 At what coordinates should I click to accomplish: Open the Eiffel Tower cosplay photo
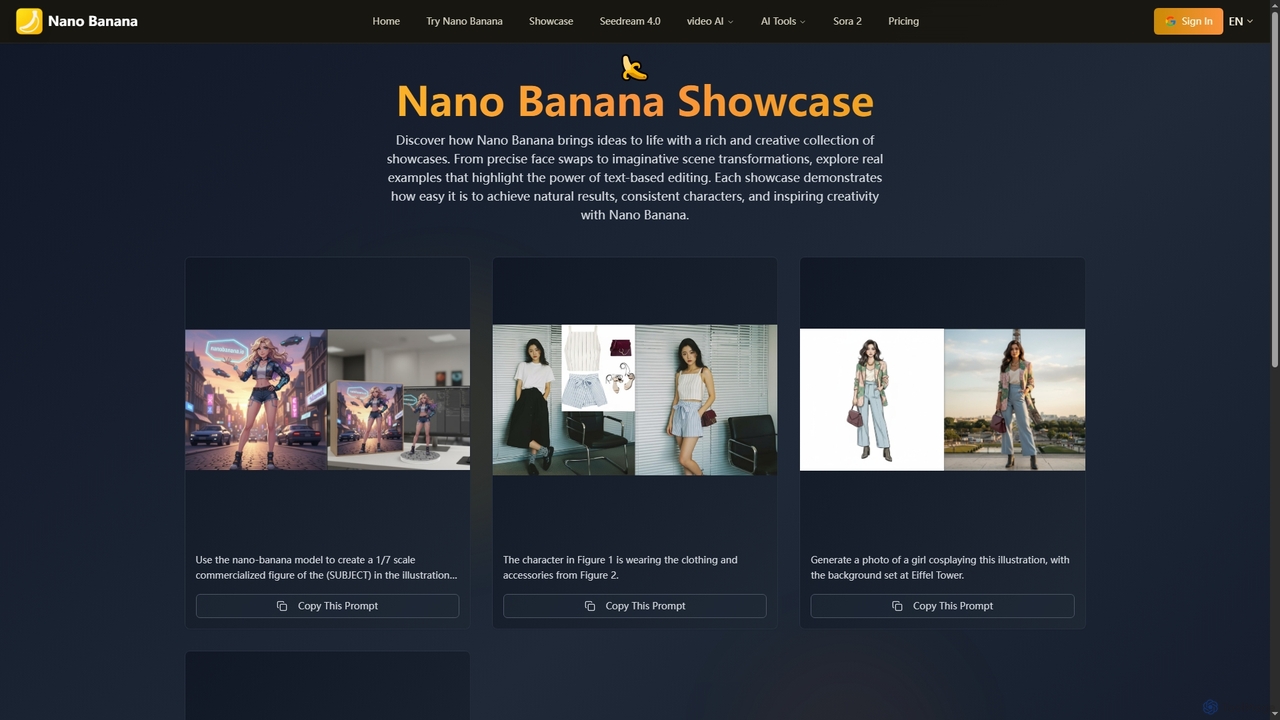click(1014, 400)
